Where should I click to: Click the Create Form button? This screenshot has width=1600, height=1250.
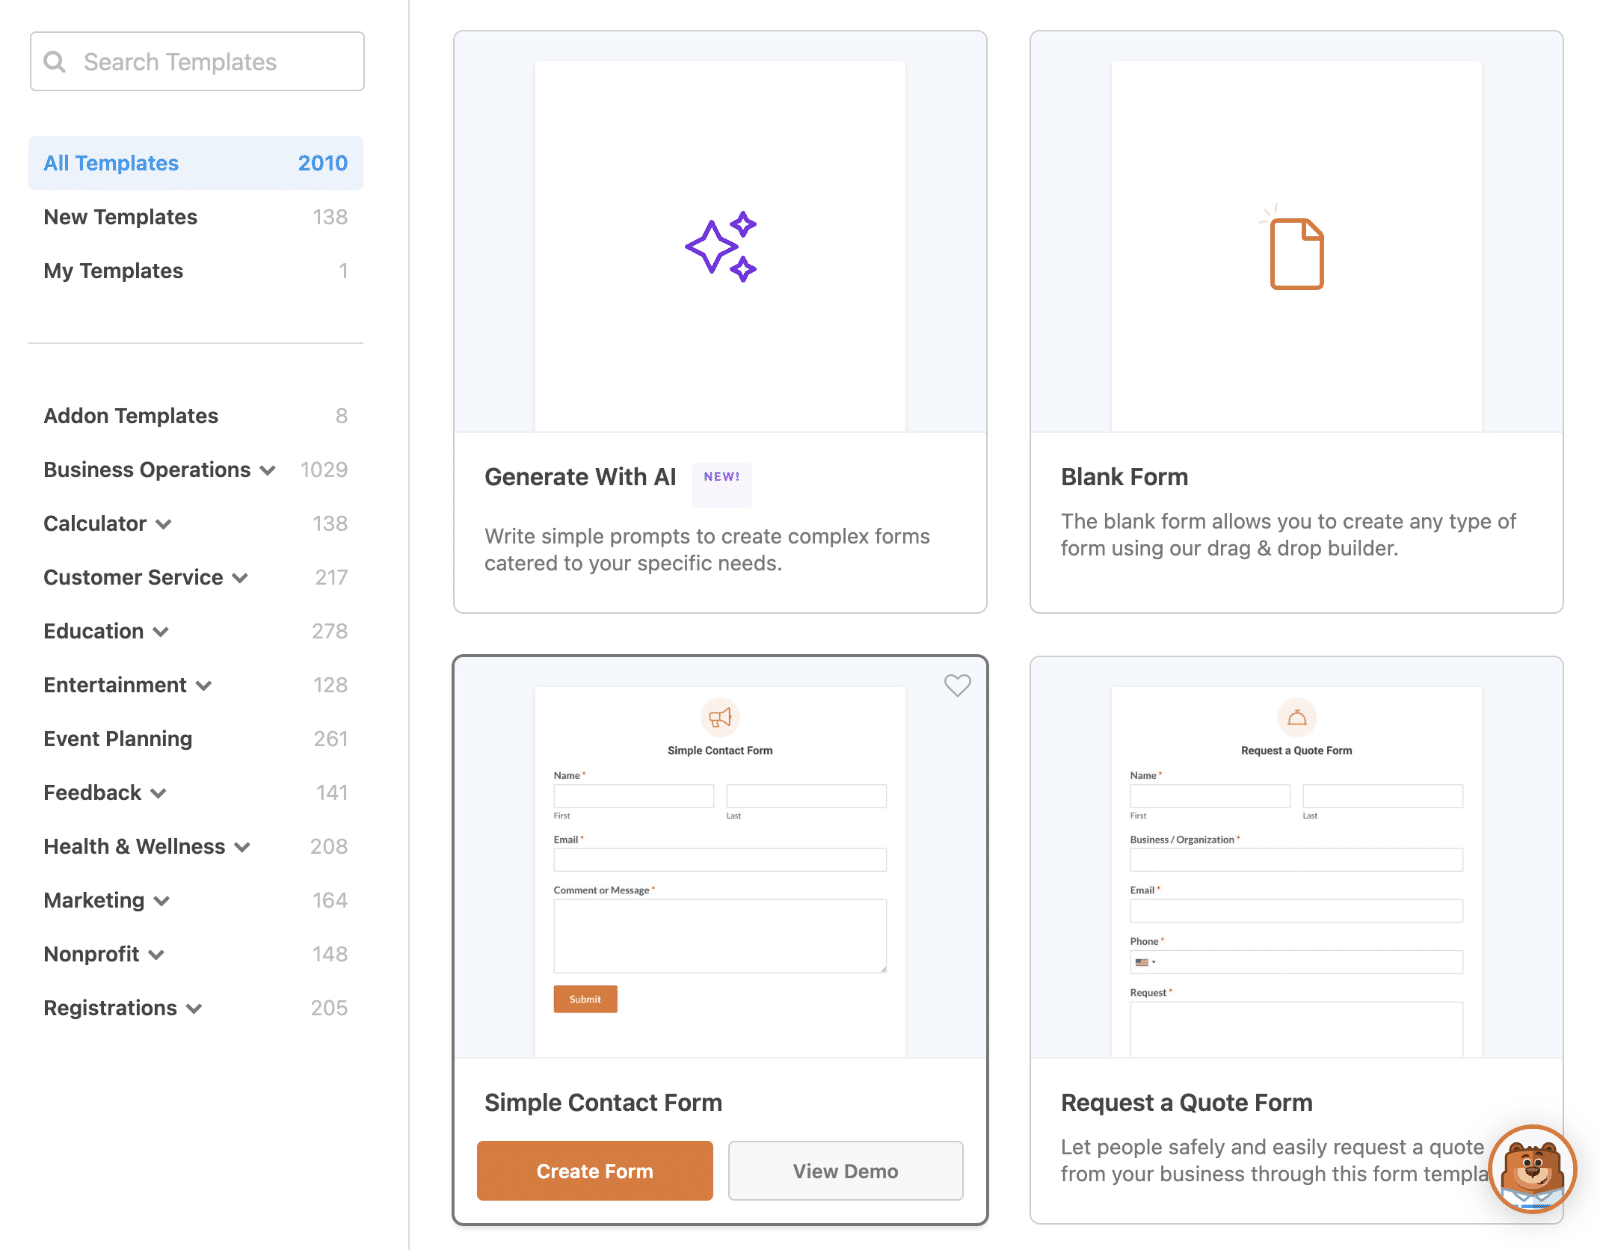[x=594, y=1170]
